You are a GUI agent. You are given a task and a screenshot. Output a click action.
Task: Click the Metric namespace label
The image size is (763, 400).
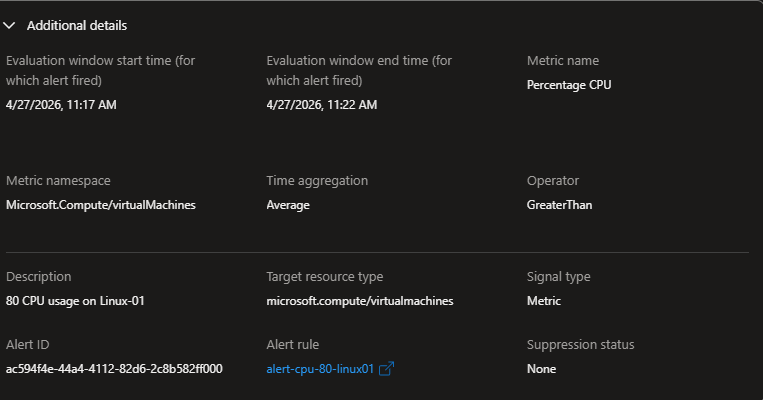[x=58, y=181]
